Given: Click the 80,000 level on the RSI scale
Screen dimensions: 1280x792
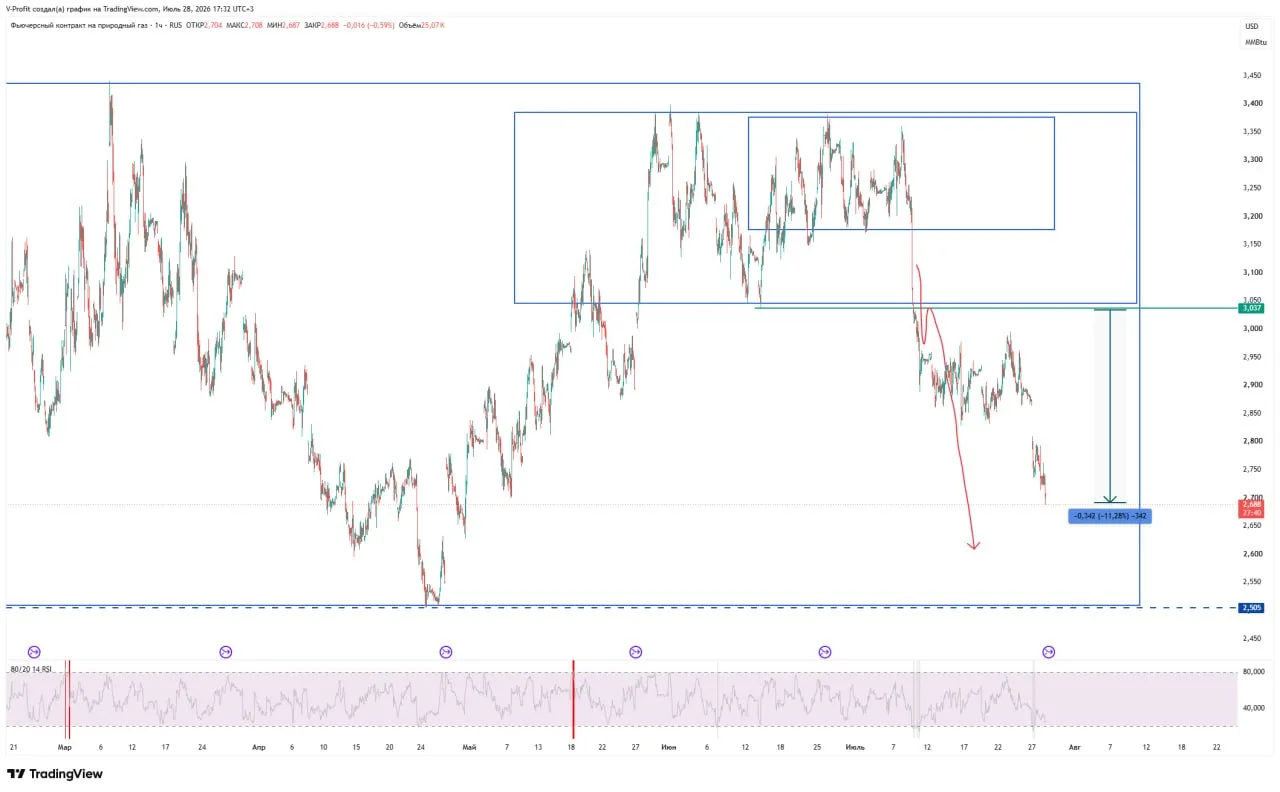Looking at the screenshot, I should [1253, 672].
